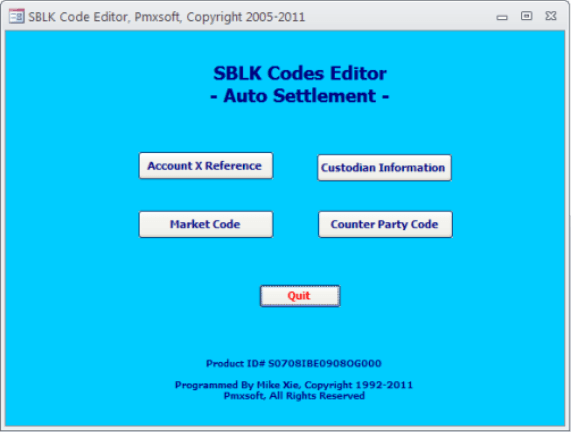Close the SBLK Code Editor window
This screenshot has height=432, width=571.
point(551,16)
